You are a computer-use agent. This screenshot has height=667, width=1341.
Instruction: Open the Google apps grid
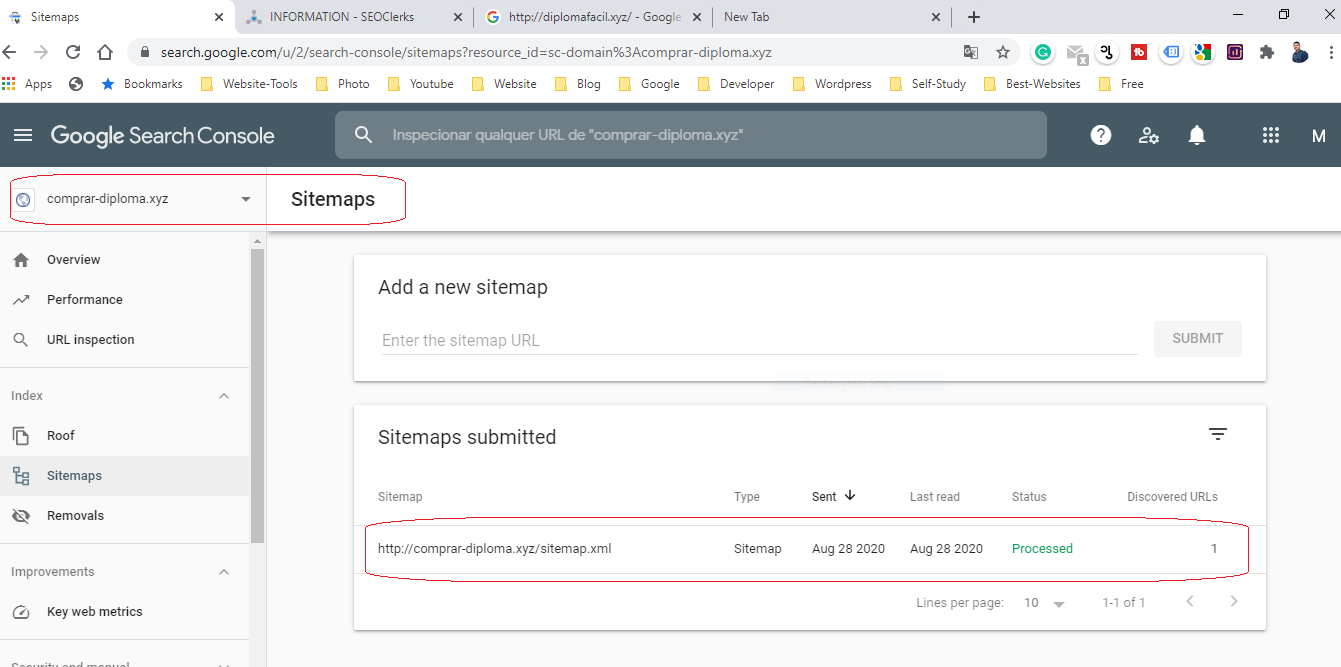pyautogui.click(x=1270, y=135)
